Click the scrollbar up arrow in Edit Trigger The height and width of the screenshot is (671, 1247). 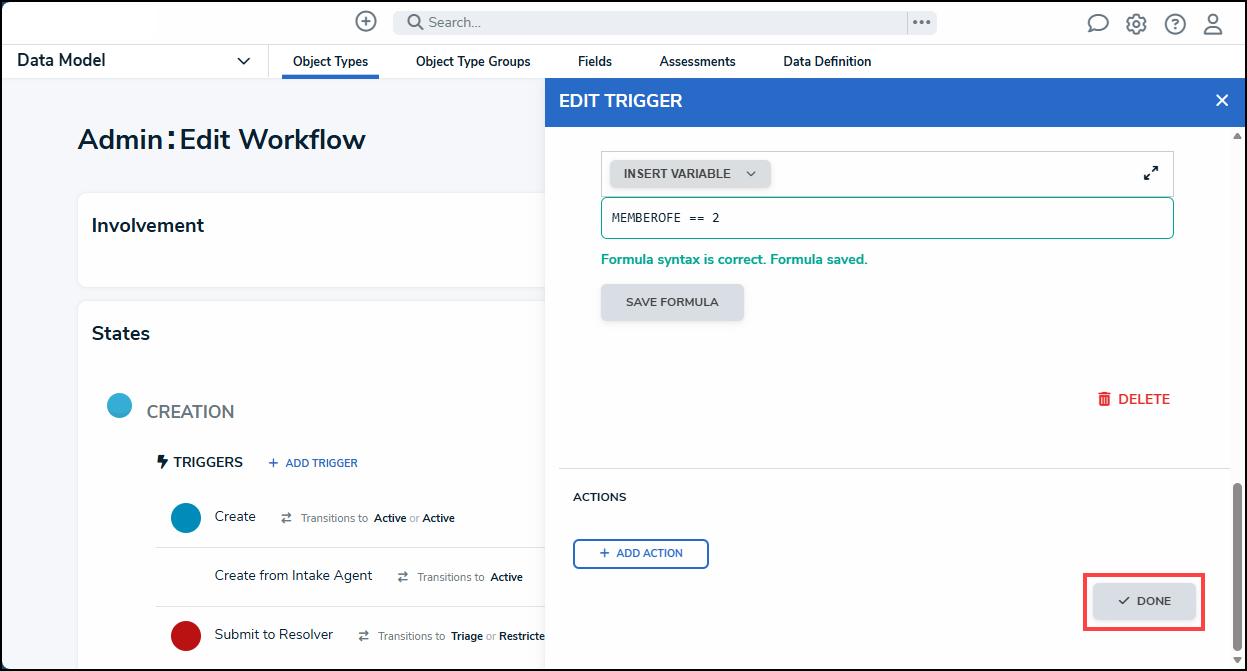[1237, 135]
